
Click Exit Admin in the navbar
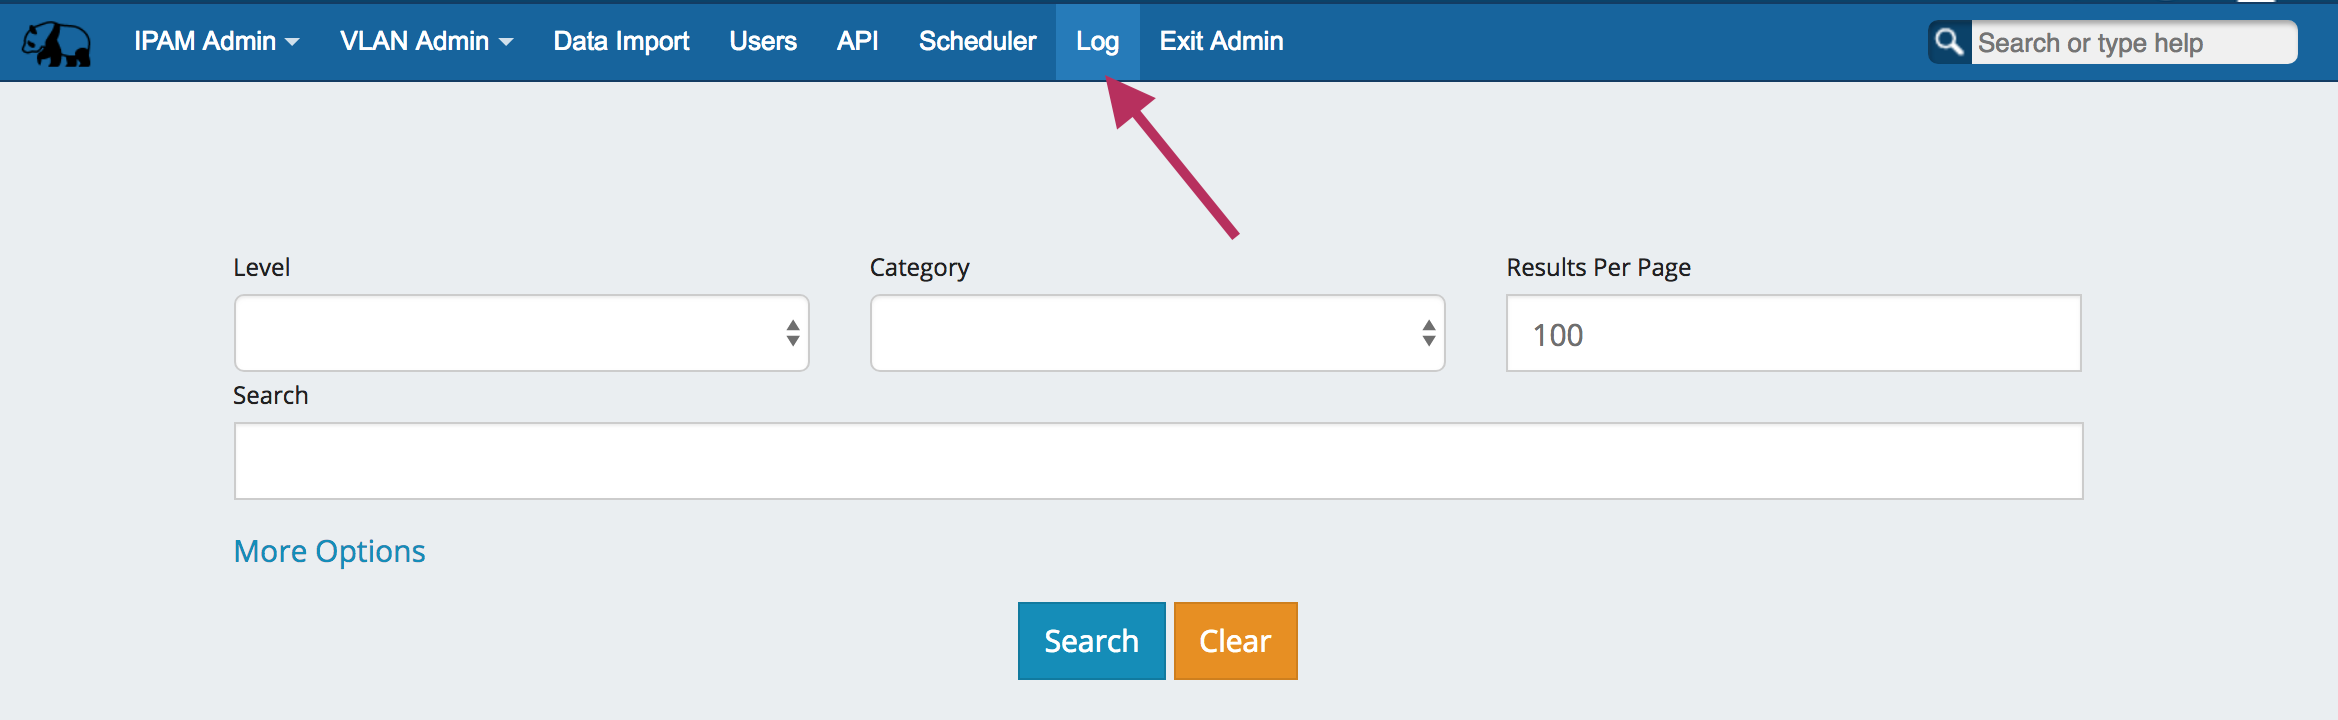1221,41
